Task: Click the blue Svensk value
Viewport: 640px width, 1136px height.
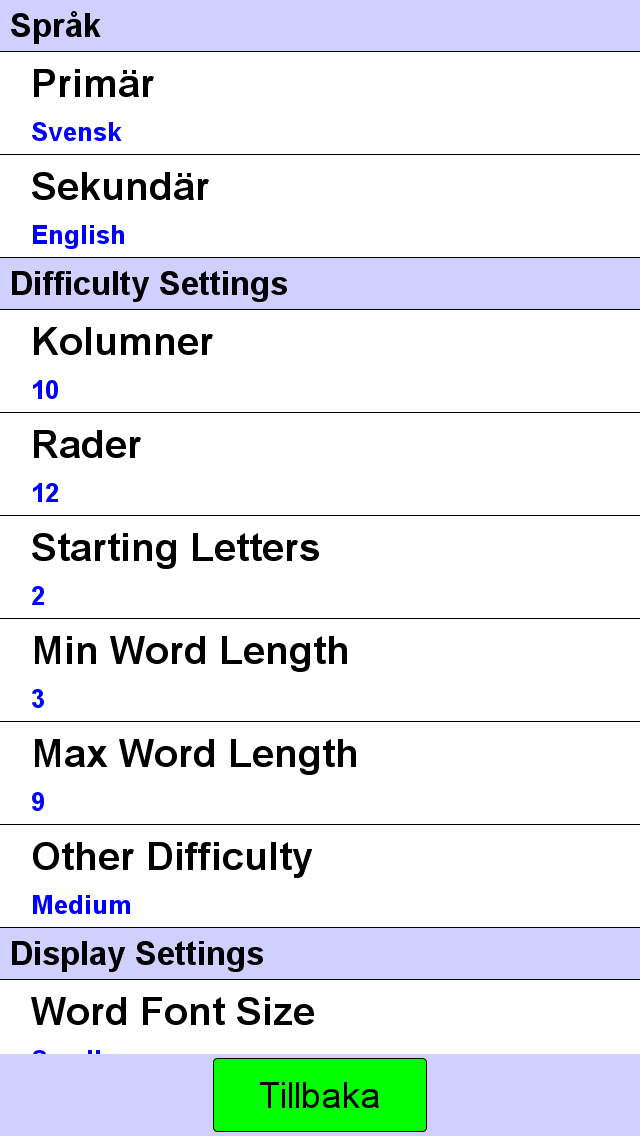Action: pos(76,132)
